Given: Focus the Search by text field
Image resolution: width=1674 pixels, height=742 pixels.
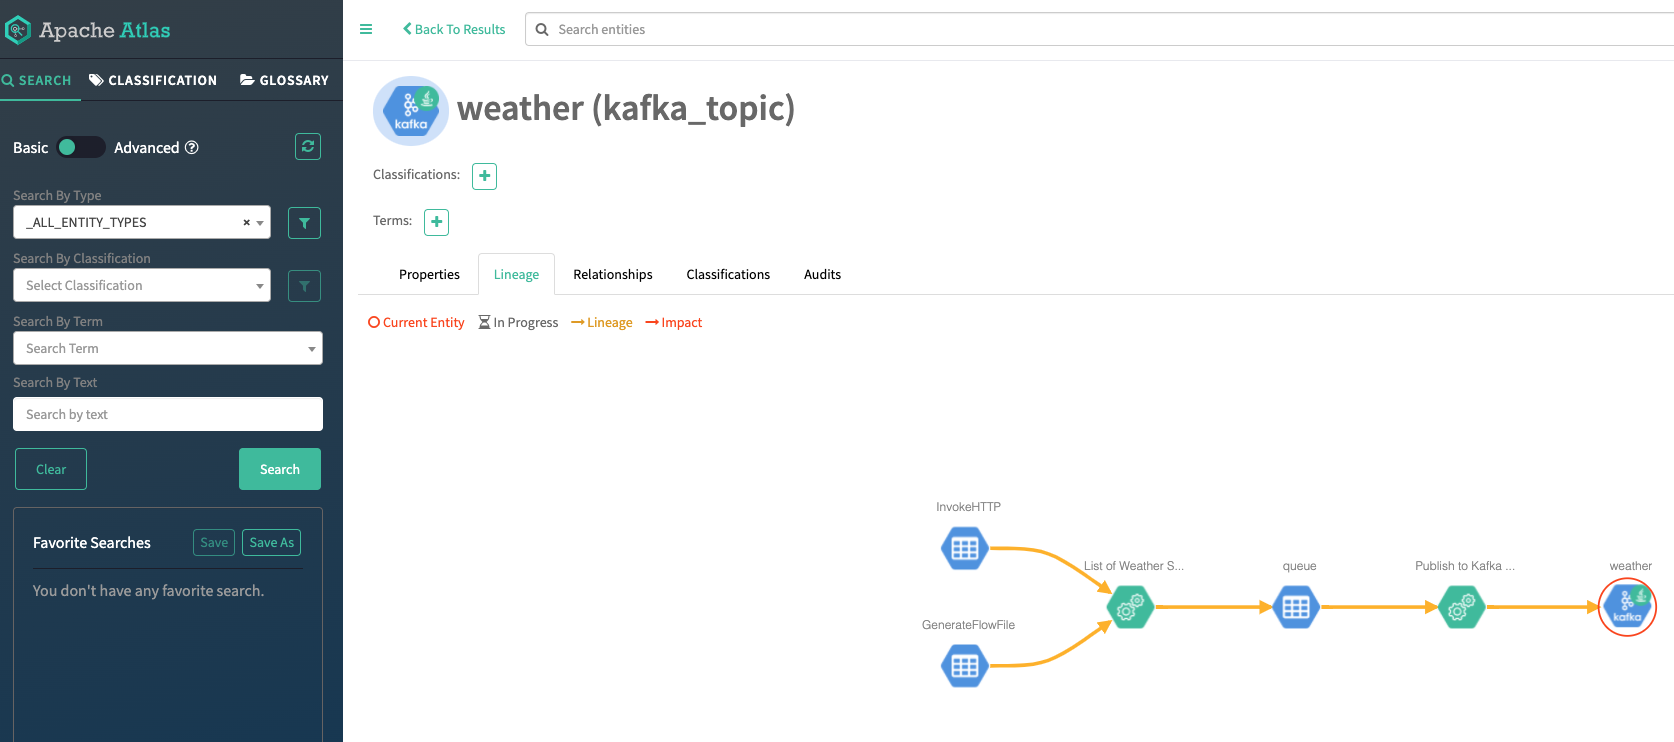Looking at the screenshot, I should tap(168, 414).
